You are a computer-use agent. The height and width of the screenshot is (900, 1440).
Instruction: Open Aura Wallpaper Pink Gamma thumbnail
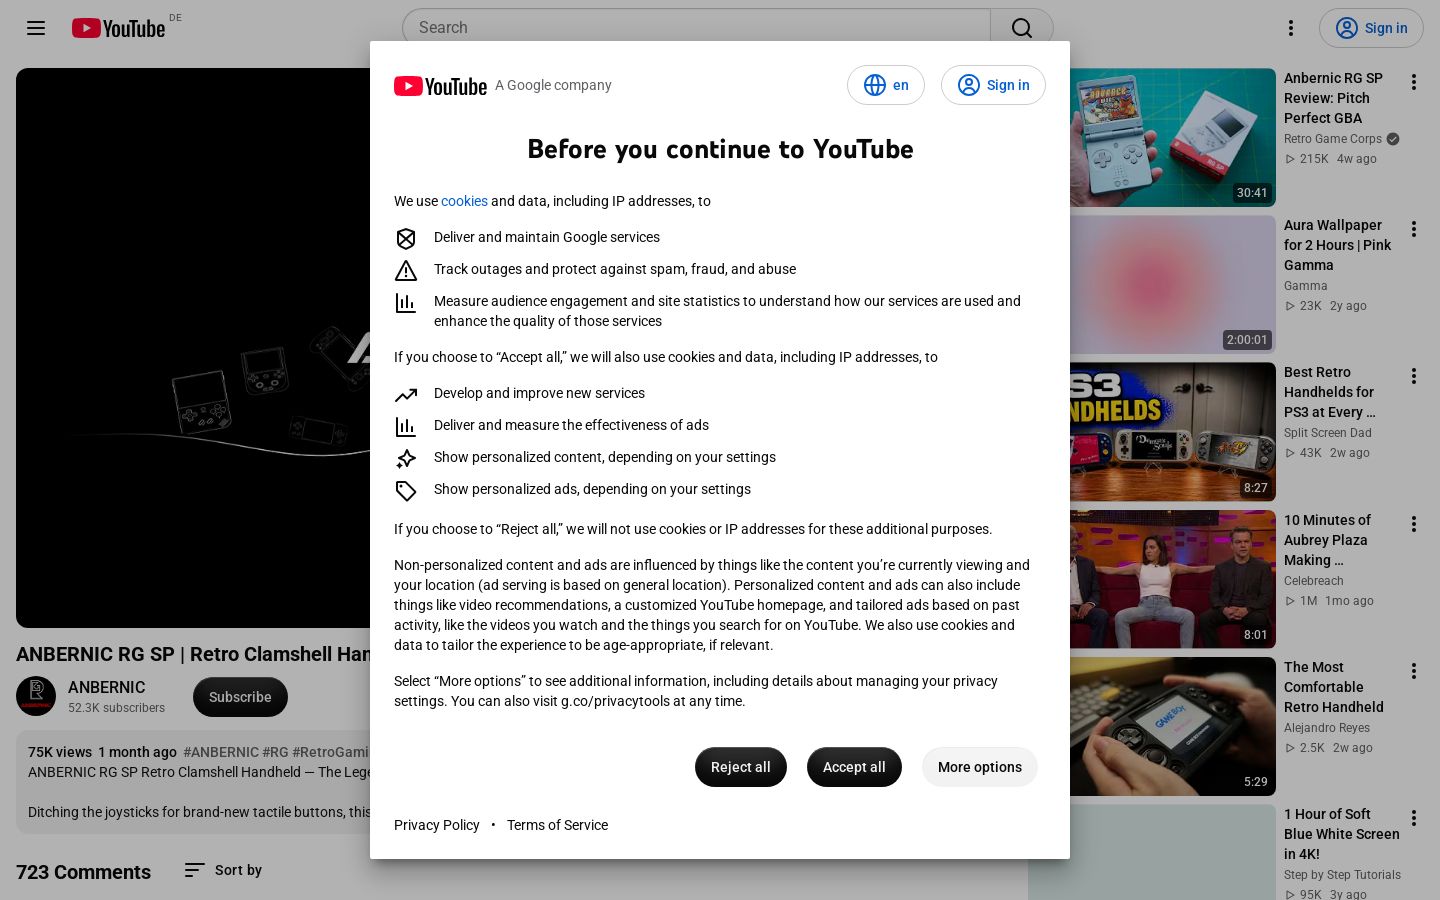[x=1172, y=285]
